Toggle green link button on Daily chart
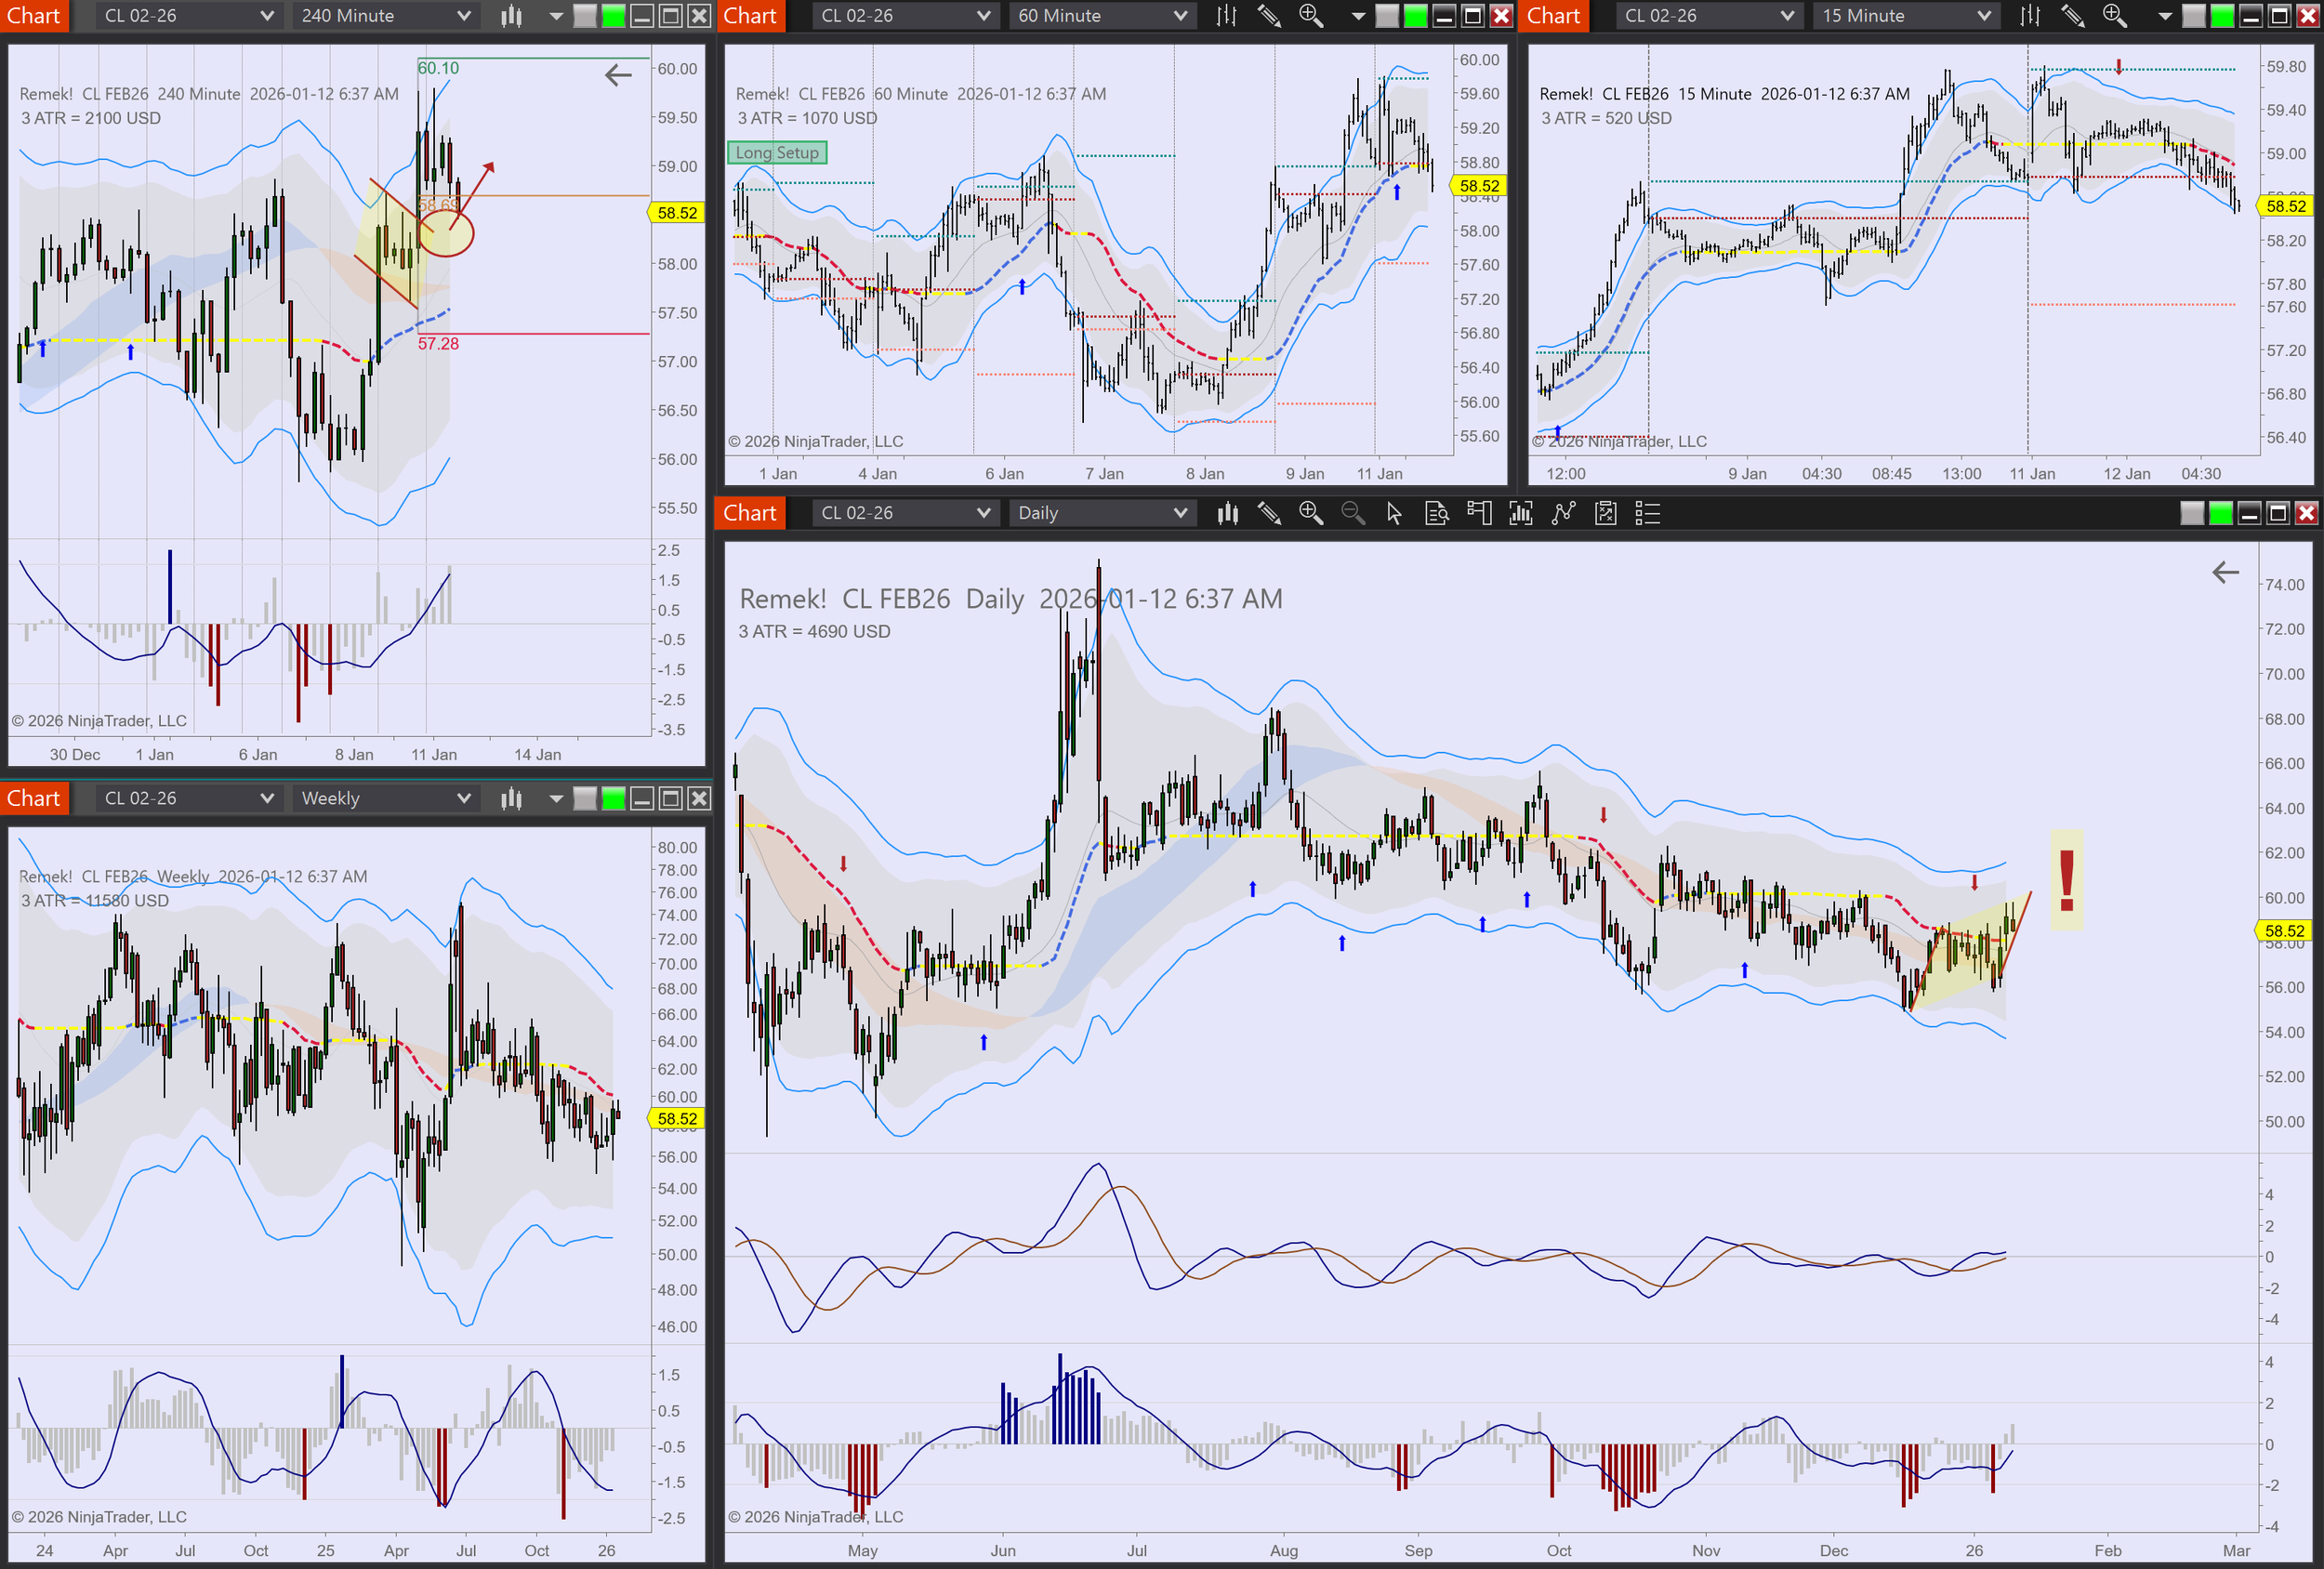2324x1569 pixels. [x=2220, y=513]
